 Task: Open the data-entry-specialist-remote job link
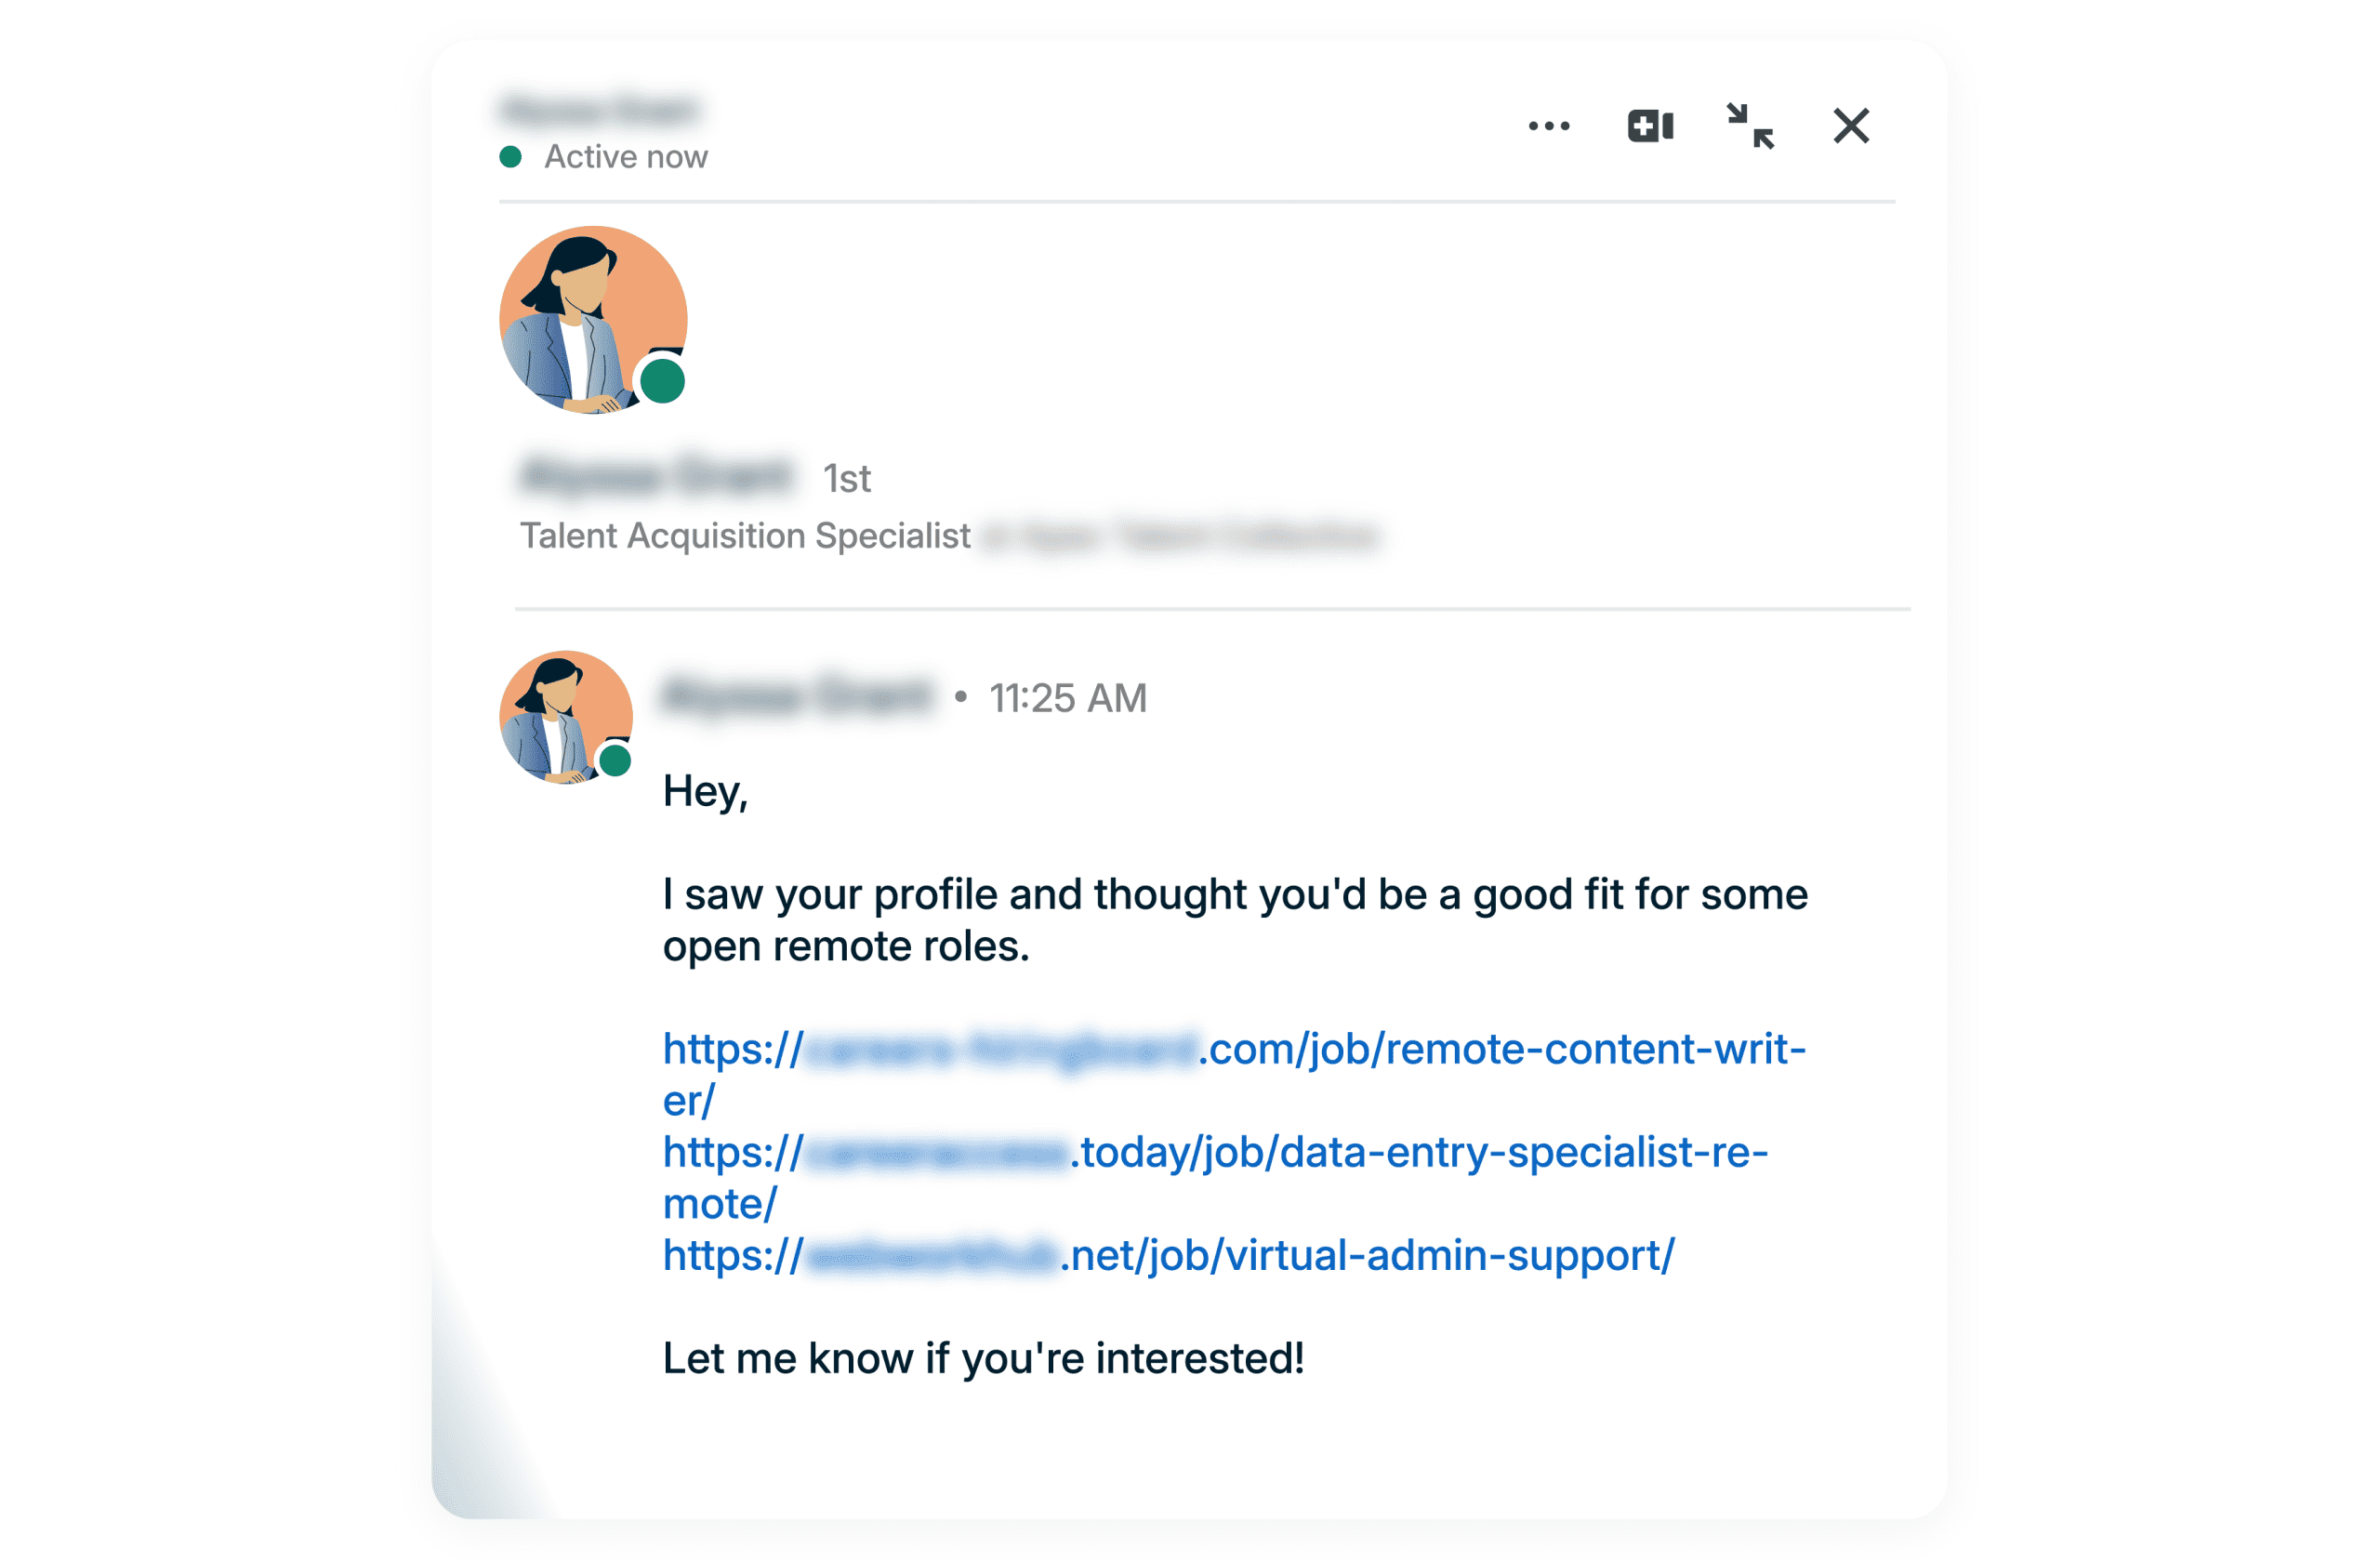pyautogui.click(x=1215, y=1152)
